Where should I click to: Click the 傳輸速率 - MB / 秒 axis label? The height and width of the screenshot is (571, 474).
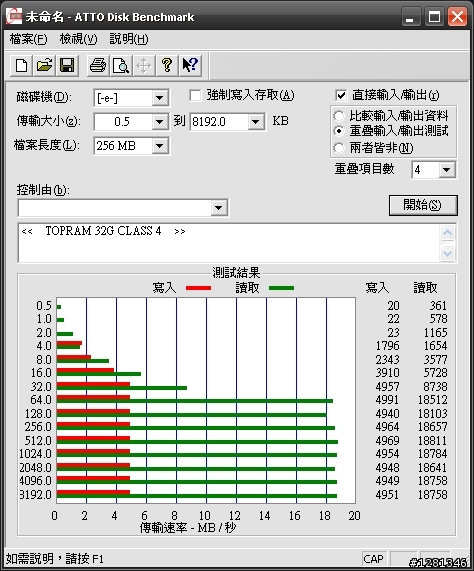pos(188,528)
